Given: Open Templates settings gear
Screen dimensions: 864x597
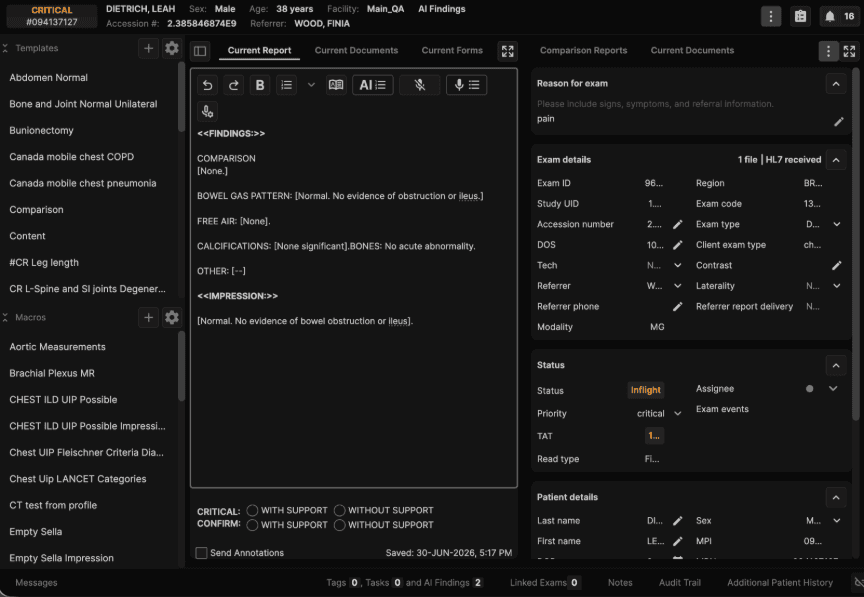Looking at the screenshot, I should (172, 49).
